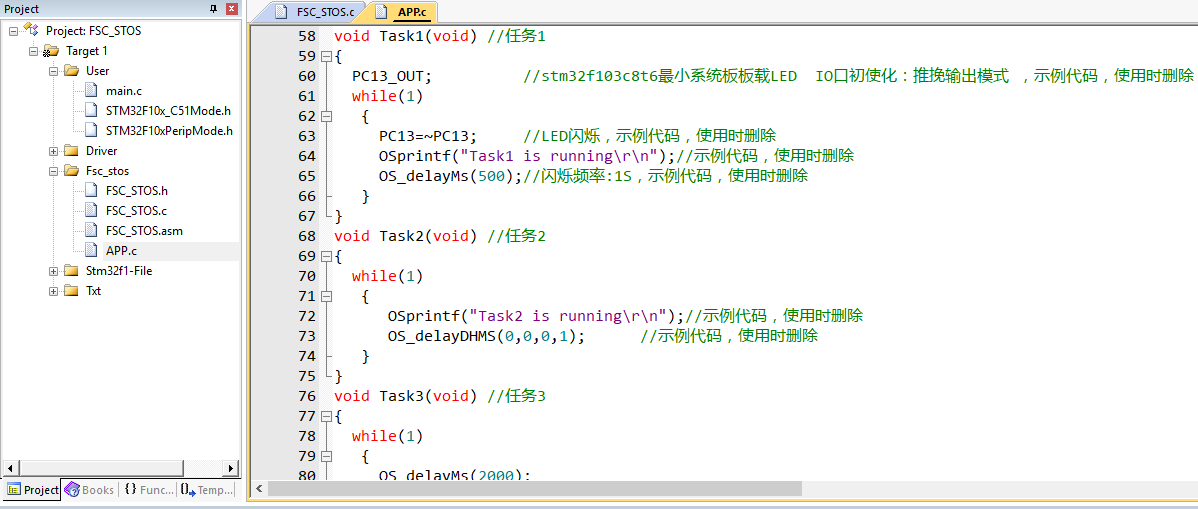Click the main.c file icon
This screenshot has width=1198, height=509.
tap(91, 91)
